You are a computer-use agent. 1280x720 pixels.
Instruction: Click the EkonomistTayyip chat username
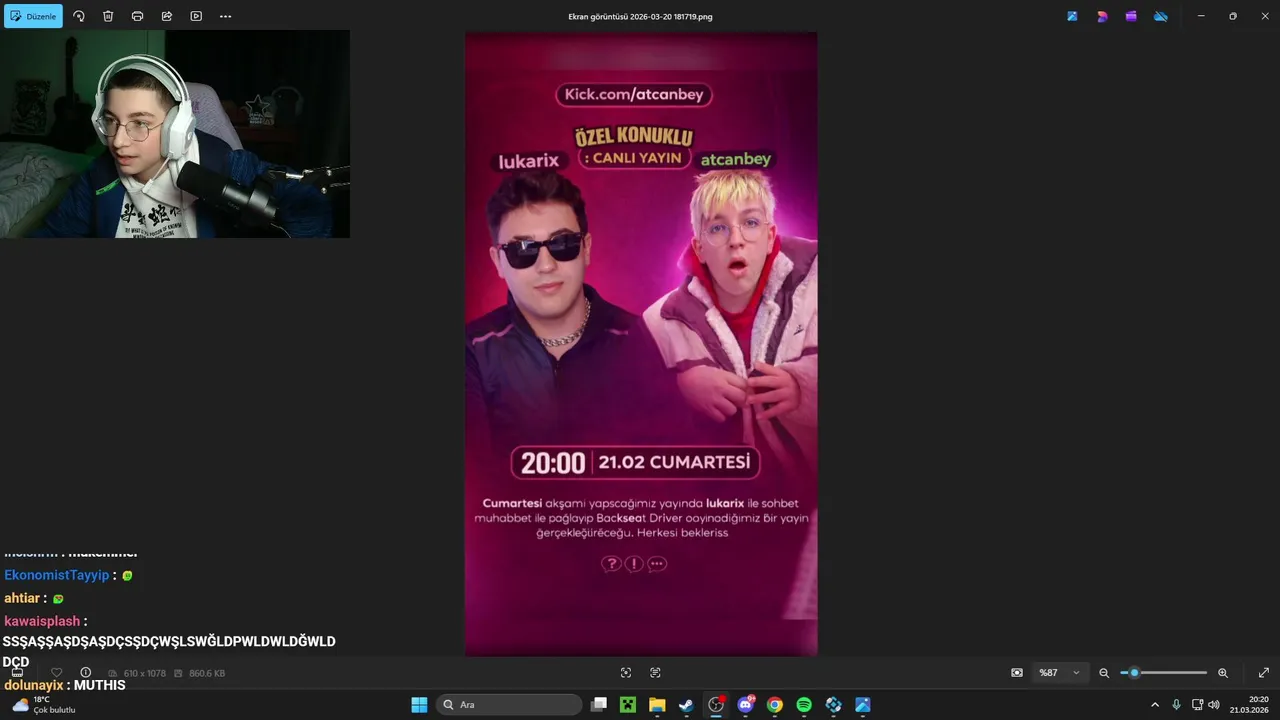point(57,575)
